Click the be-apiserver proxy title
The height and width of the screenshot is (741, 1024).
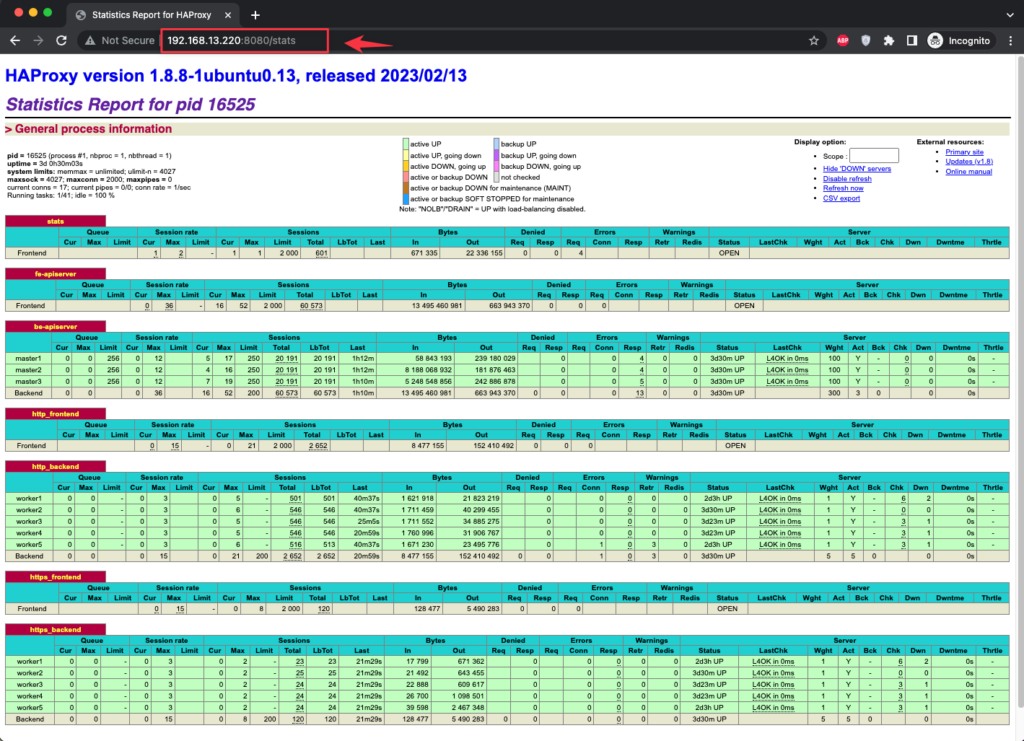pos(56,326)
